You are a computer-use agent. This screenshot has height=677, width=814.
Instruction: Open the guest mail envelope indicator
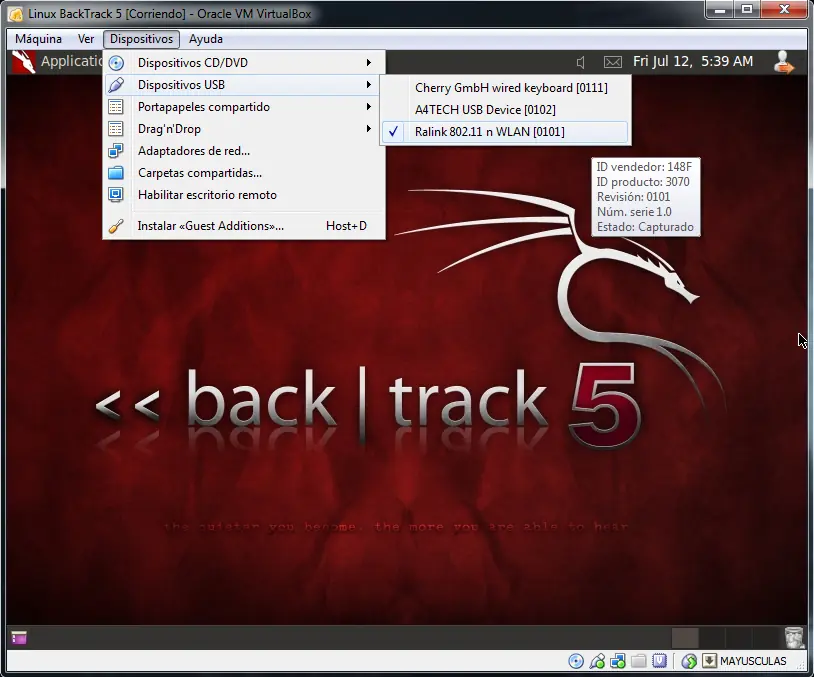click(613, 62)
